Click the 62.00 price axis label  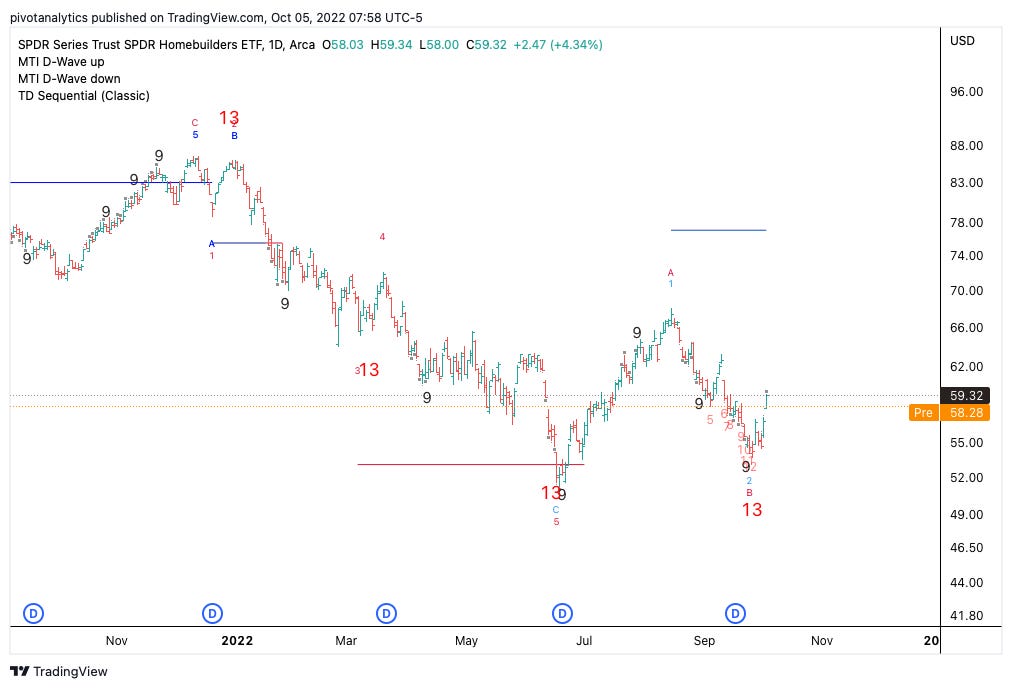[x=966, y=366]
